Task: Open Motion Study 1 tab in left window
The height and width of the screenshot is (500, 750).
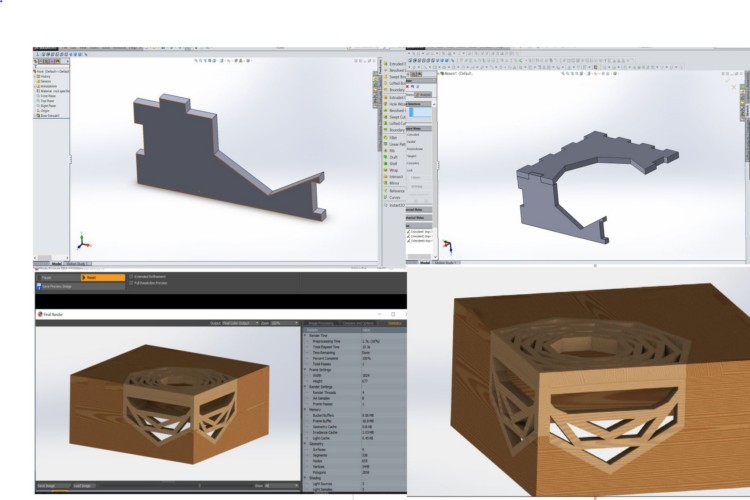Action: pyautogui.click(x=77, y=264)
